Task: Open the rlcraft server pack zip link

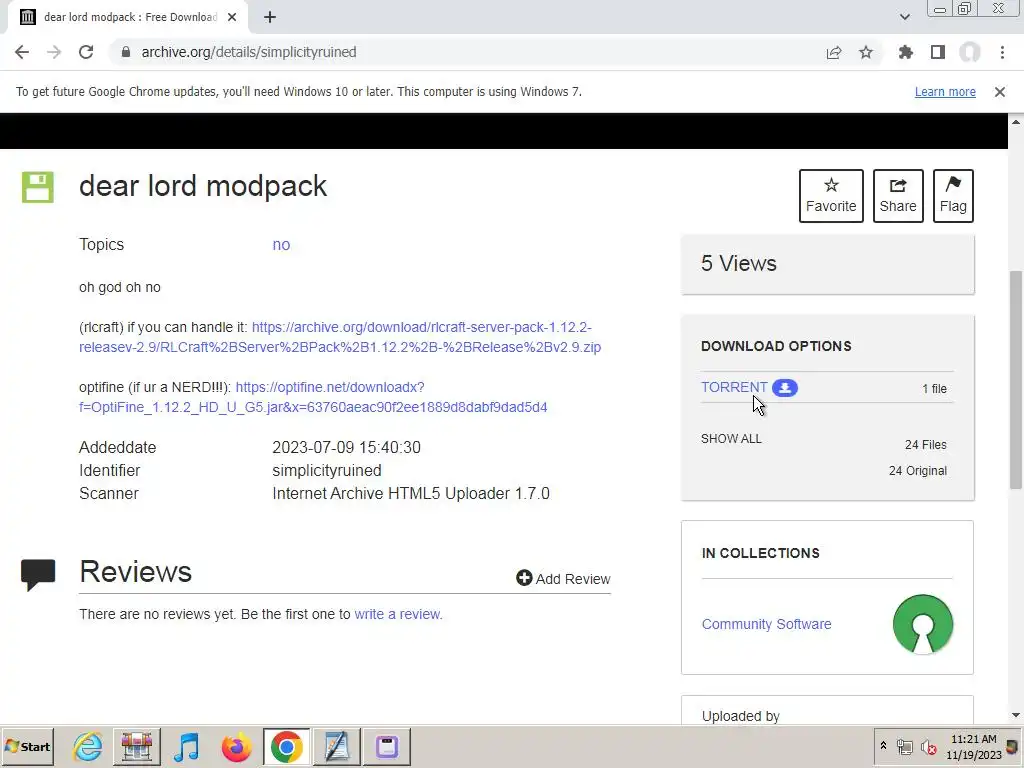Action: coord(340,337)
